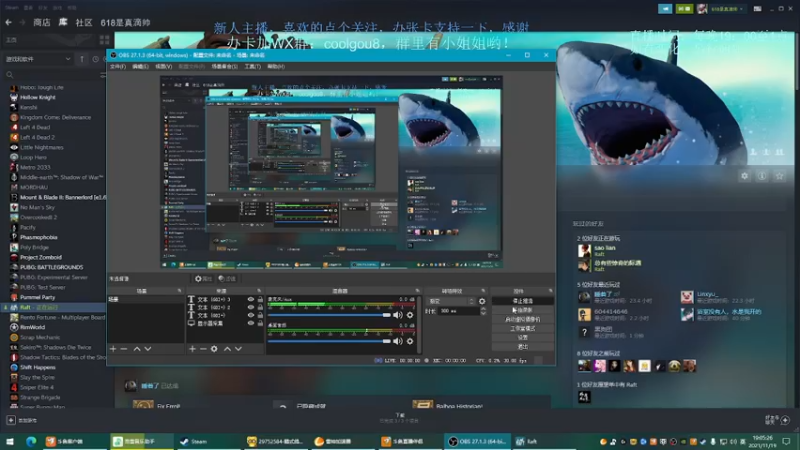The height and width of the screenshot is (450, 800).
Task: Toggle lock on the third text source
Action: tap(260, 315)
